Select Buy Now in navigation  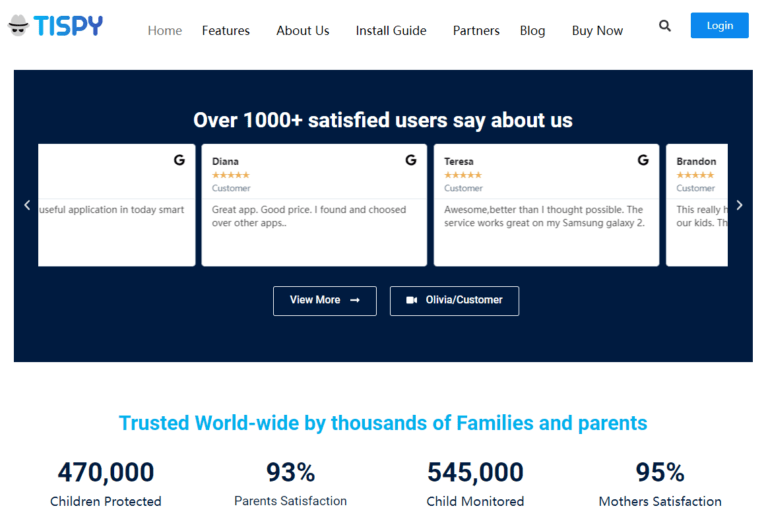[x=597, y=31]
